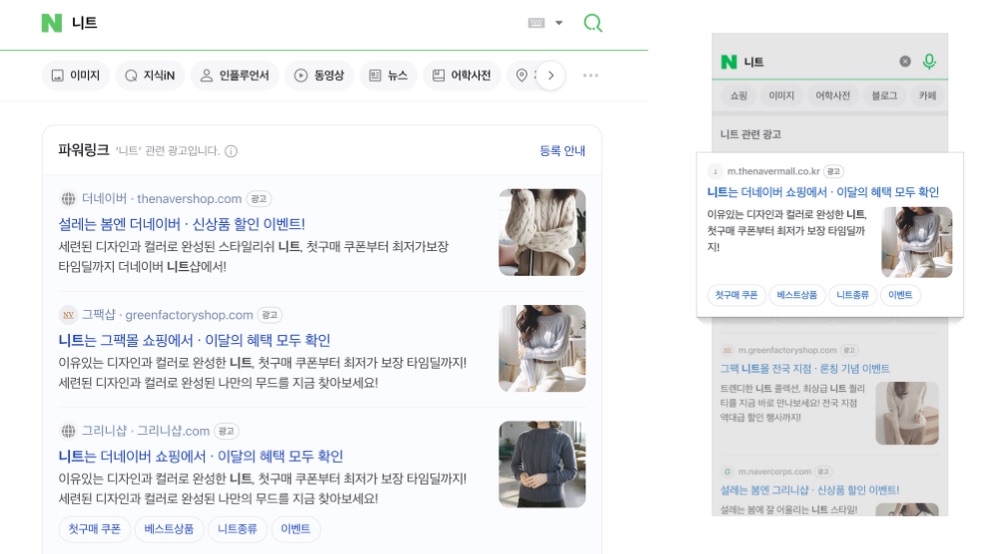Click the green magnifier search icon
1000x554 pixels.
click(x=592, y=23)
